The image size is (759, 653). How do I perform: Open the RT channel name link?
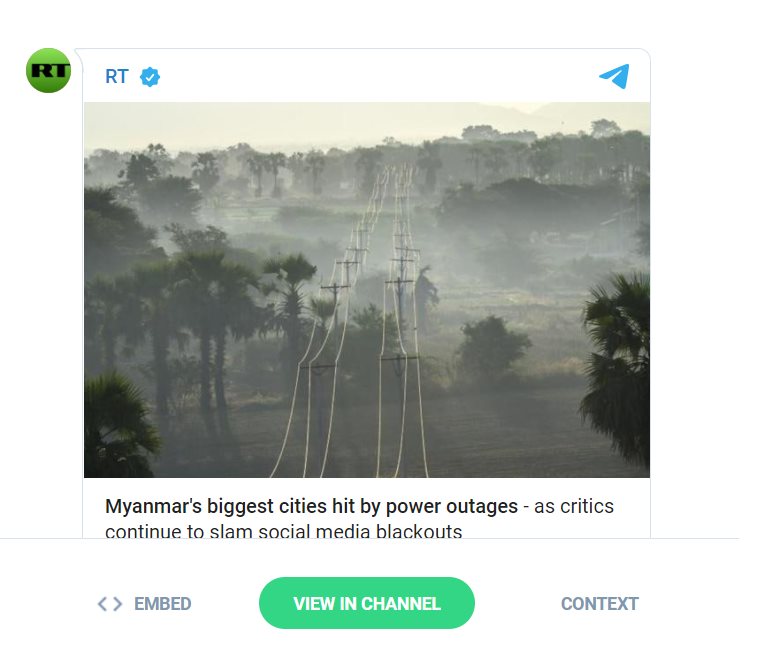117,76
